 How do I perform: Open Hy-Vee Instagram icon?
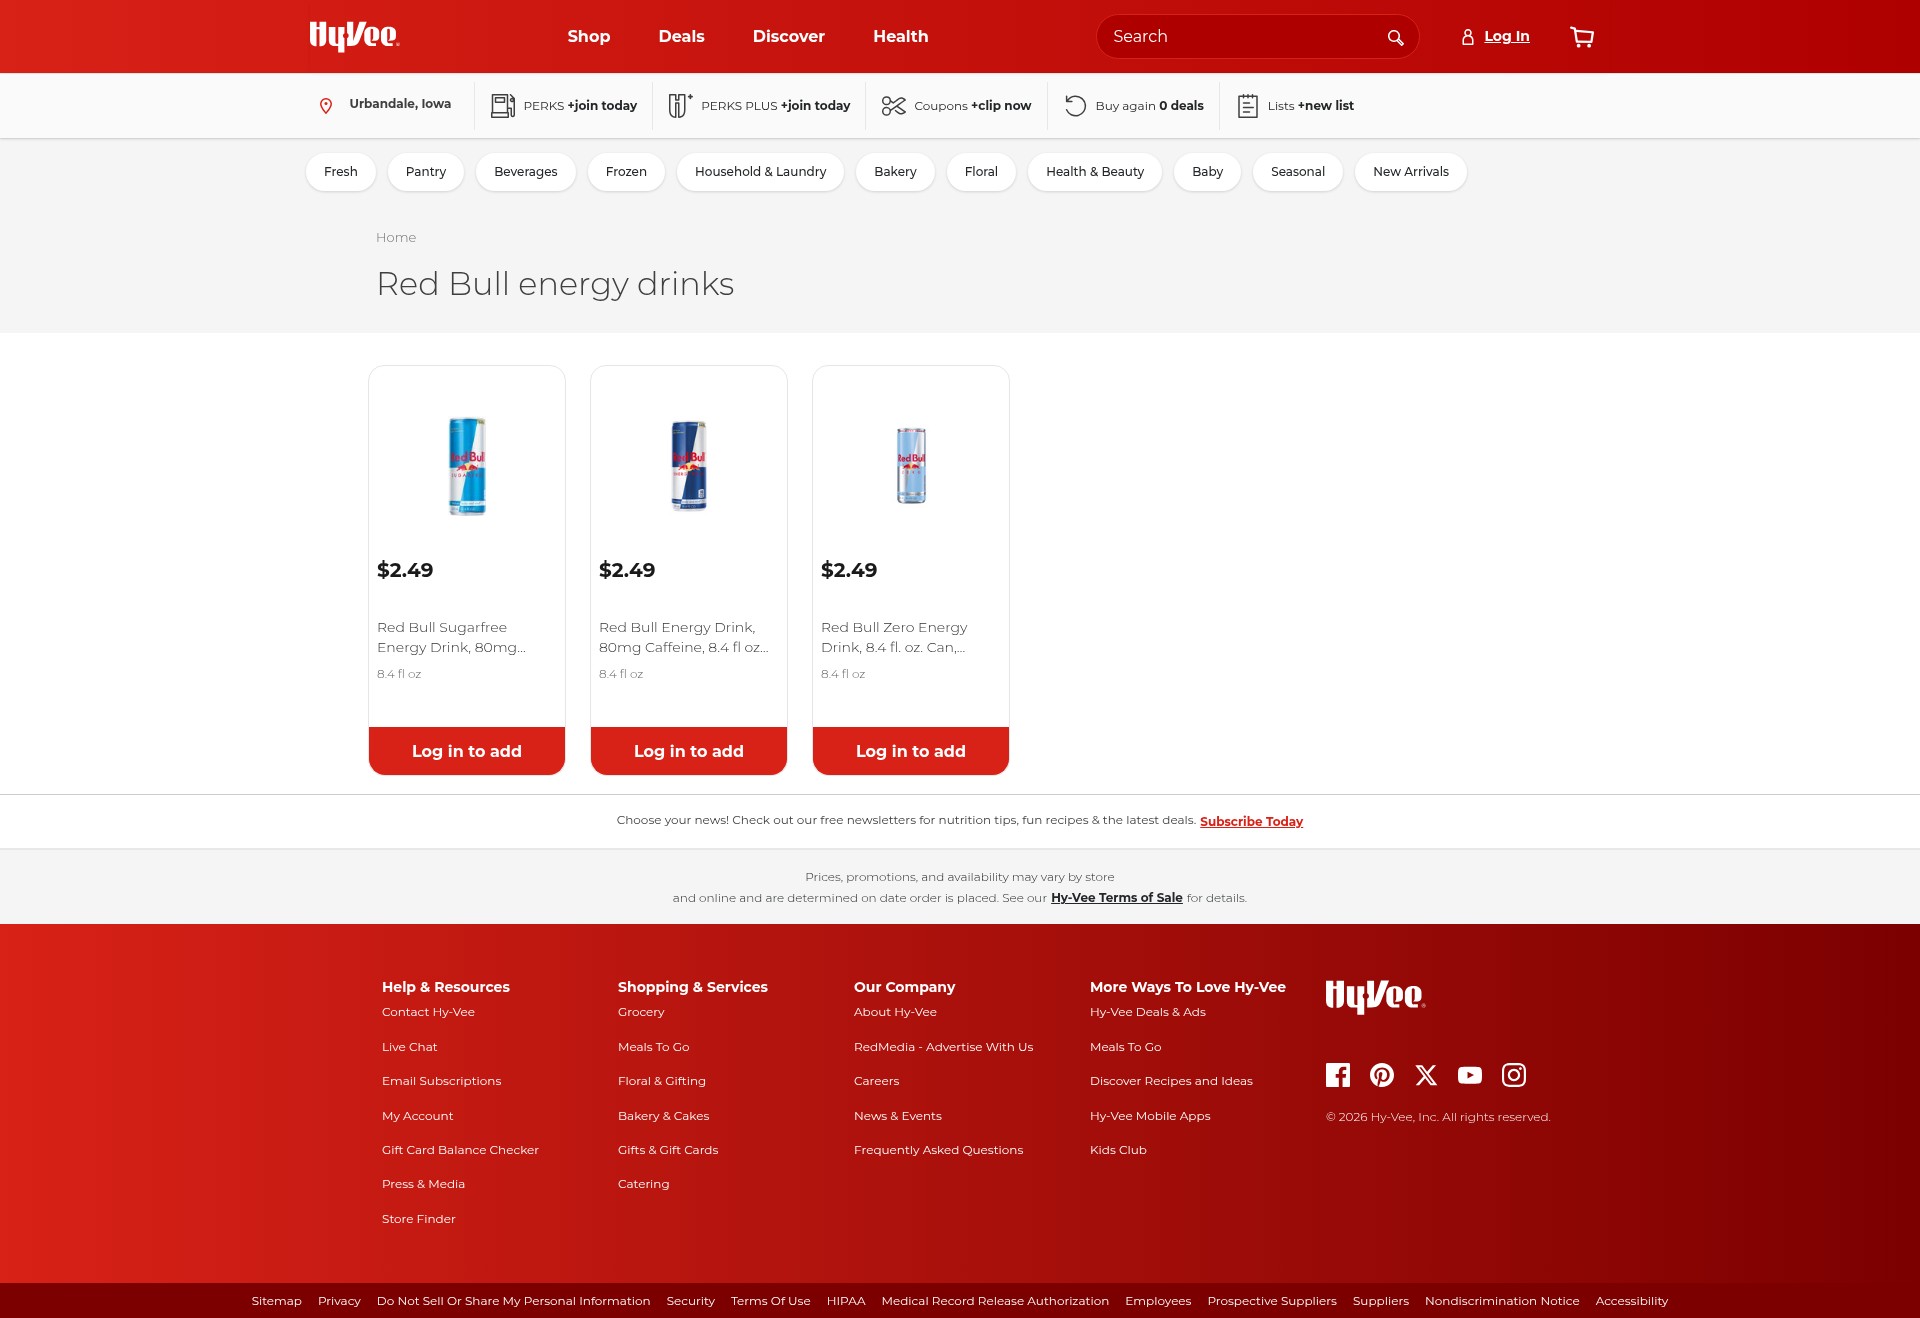coord(1514,1075)
